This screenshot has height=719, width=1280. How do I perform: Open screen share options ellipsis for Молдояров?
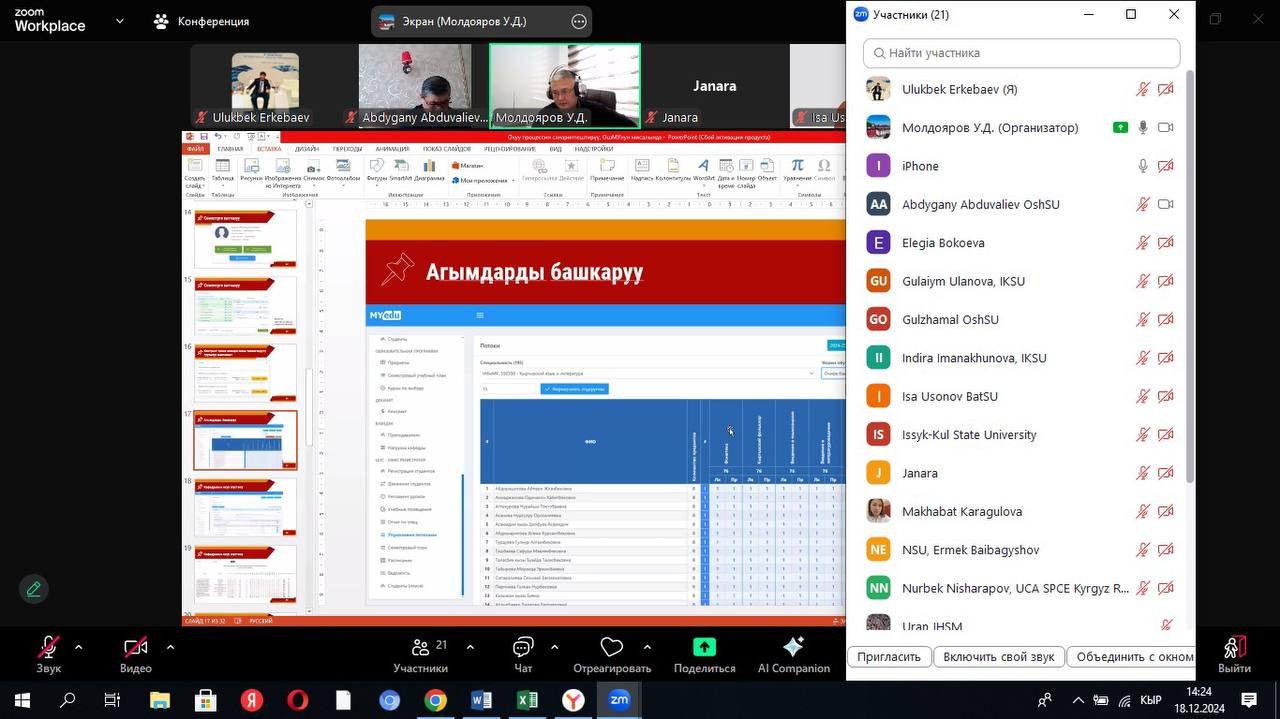tap(578, 21)
